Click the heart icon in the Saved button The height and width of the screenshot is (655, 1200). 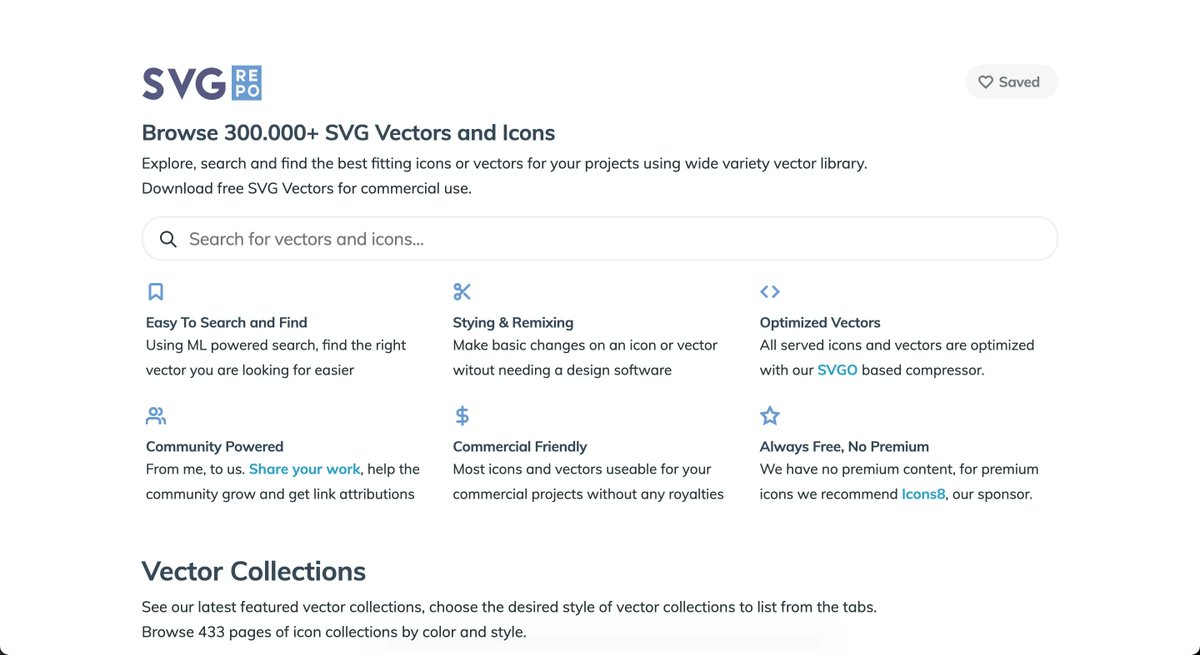coord(985,82)
